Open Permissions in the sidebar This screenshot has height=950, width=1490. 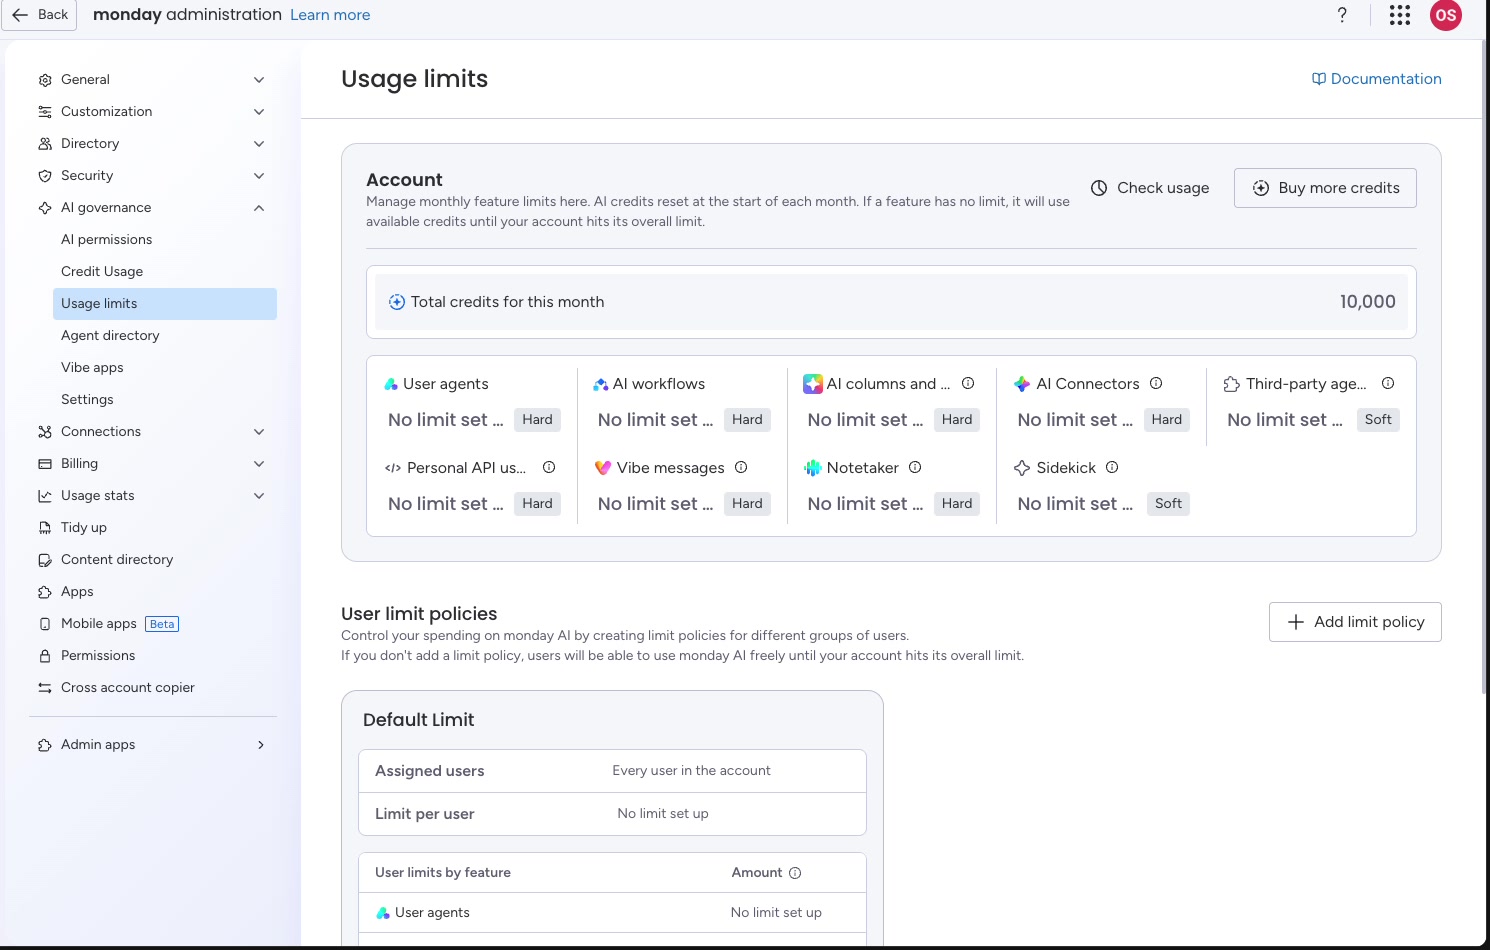153,656
